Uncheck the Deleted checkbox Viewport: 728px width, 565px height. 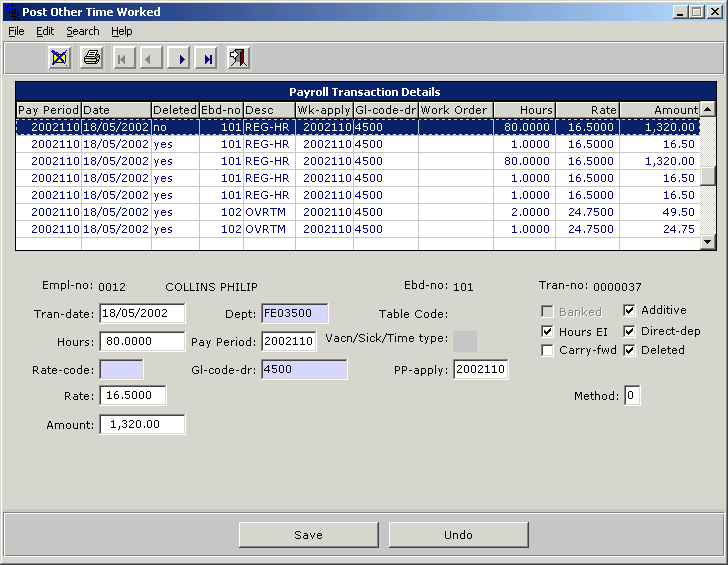tap(631, 351)
